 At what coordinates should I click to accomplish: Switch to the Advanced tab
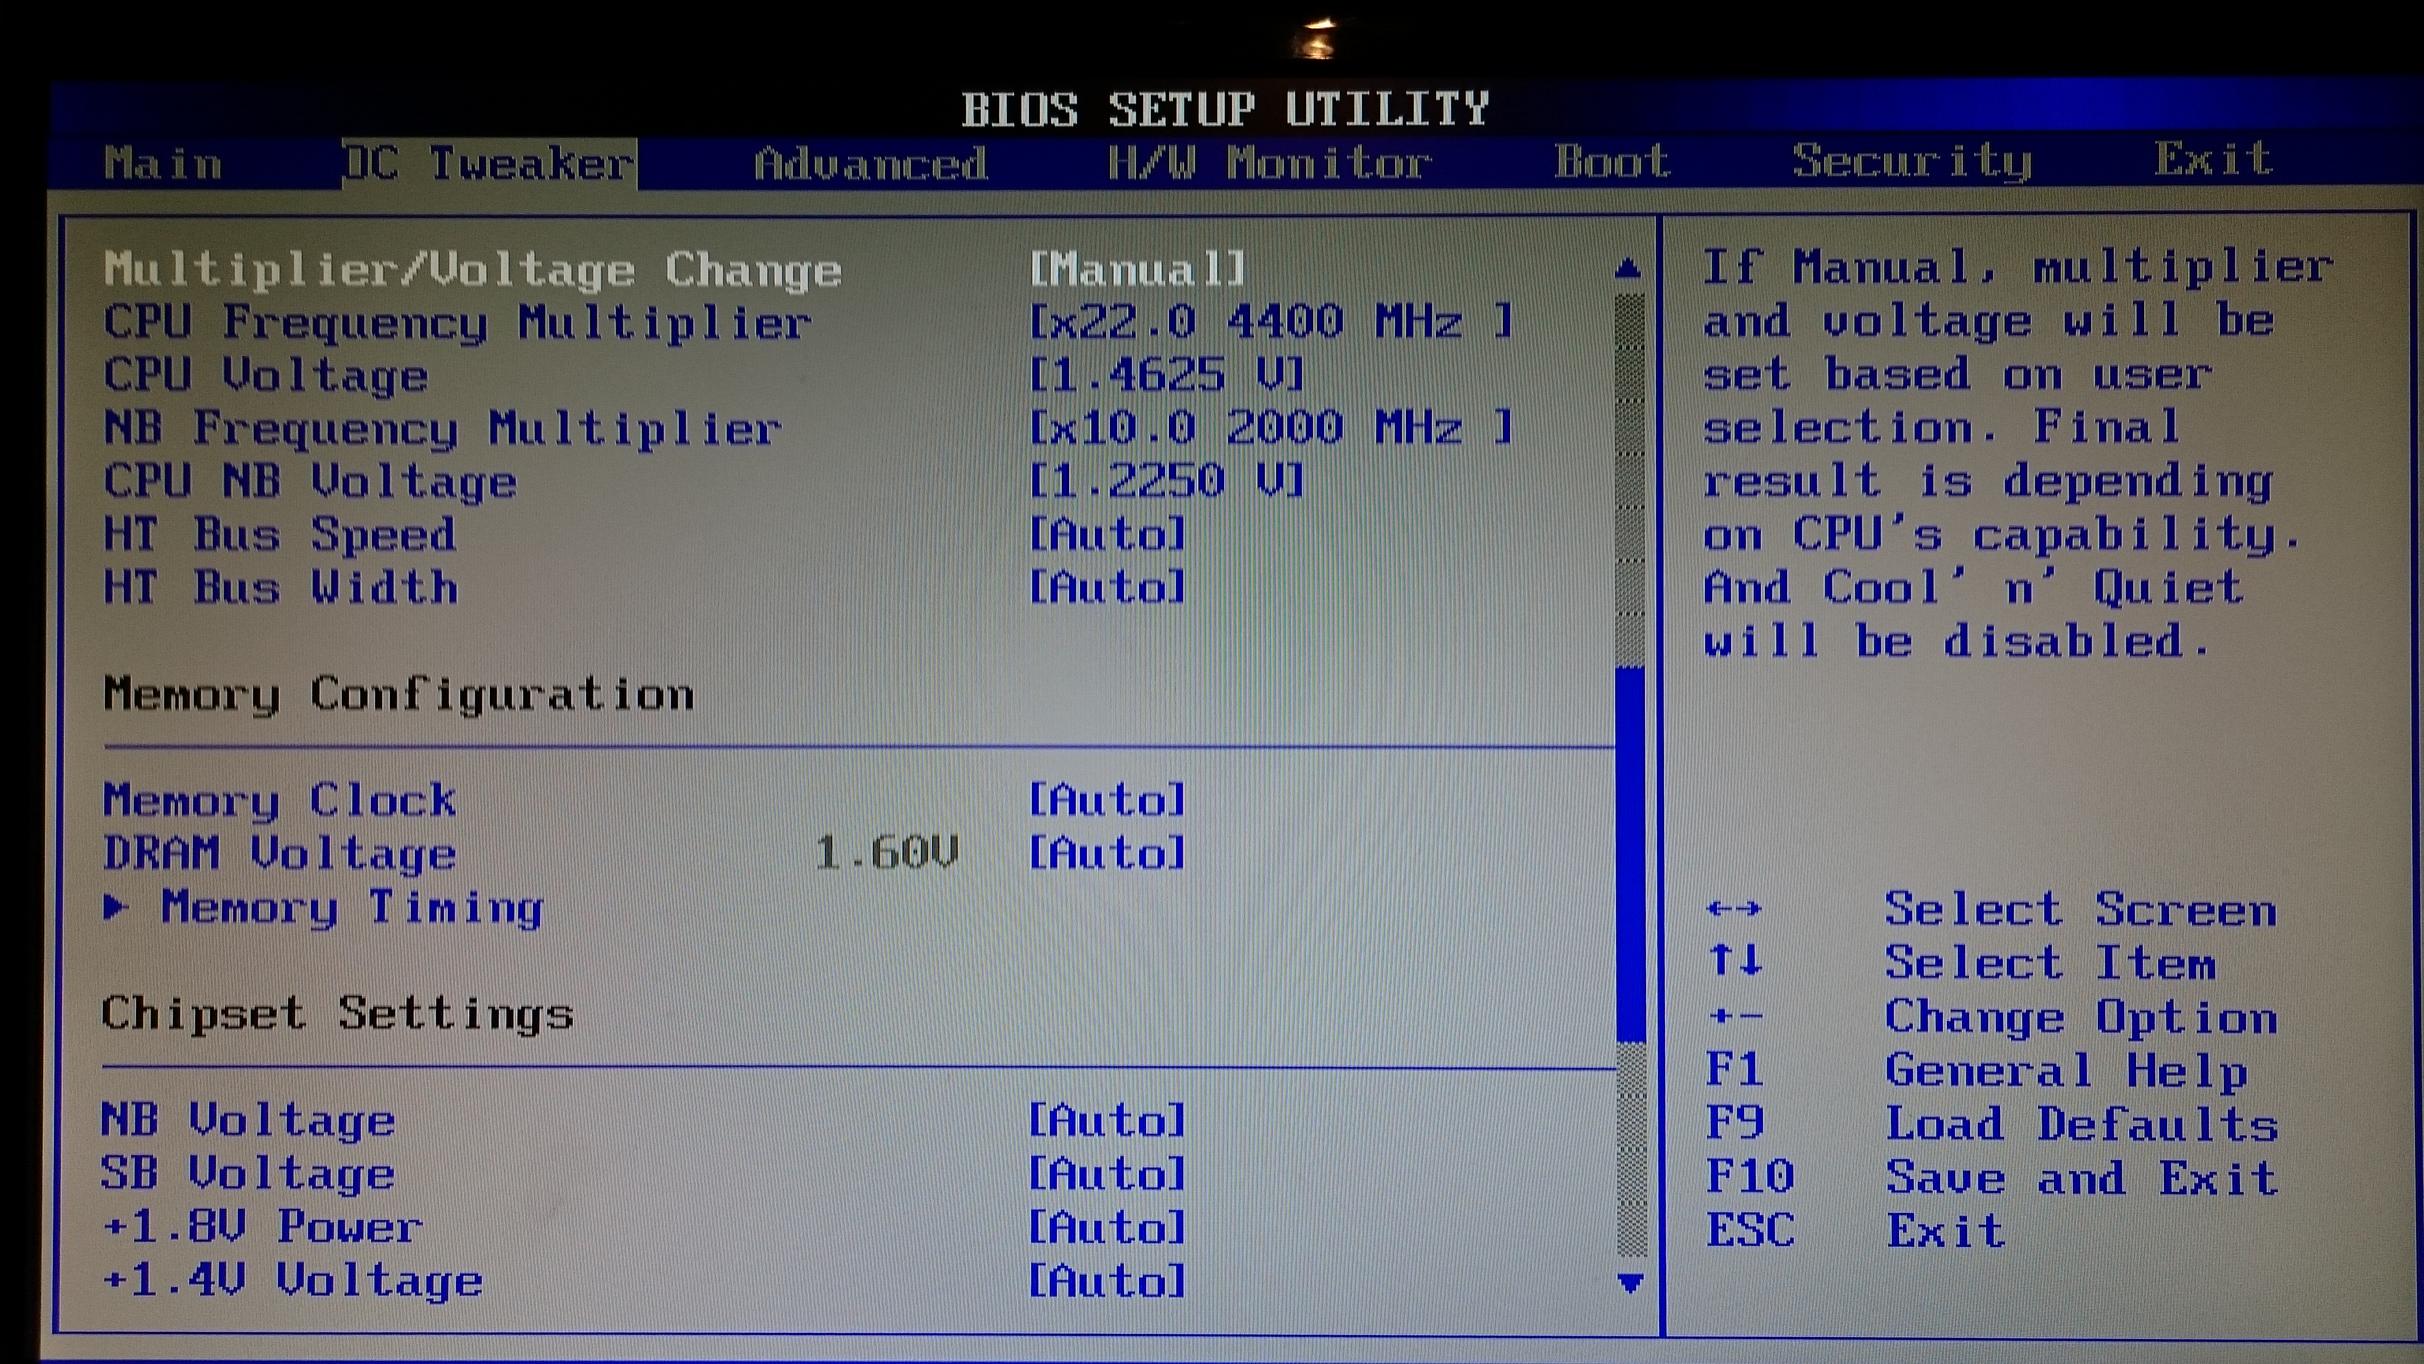point(870,163)
